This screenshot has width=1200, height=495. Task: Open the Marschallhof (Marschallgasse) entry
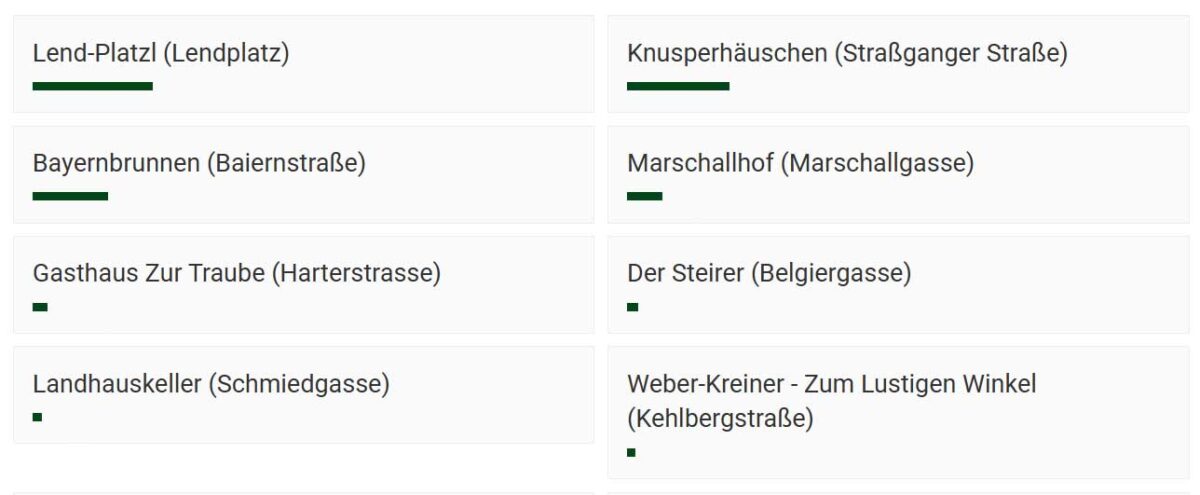click(x=800, y=163)
